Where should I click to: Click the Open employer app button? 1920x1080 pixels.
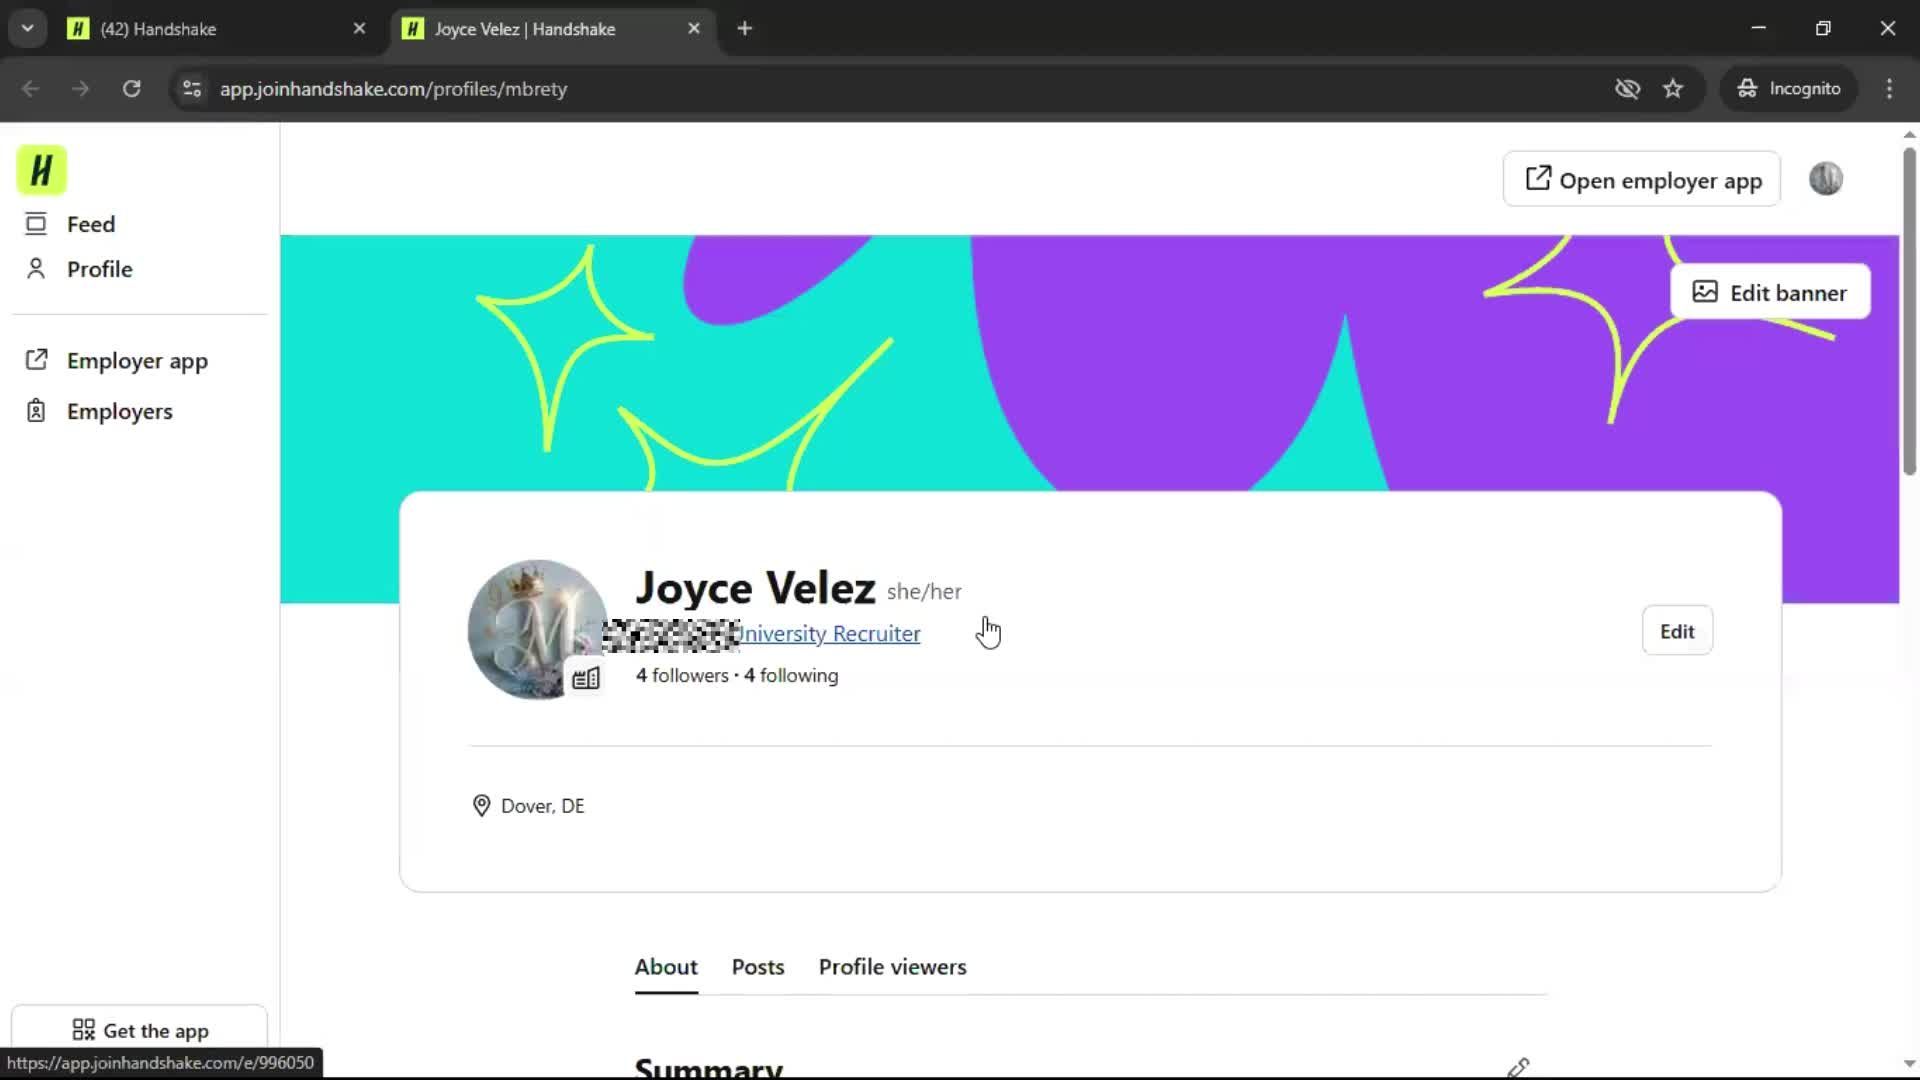(x=1642, y=180)
